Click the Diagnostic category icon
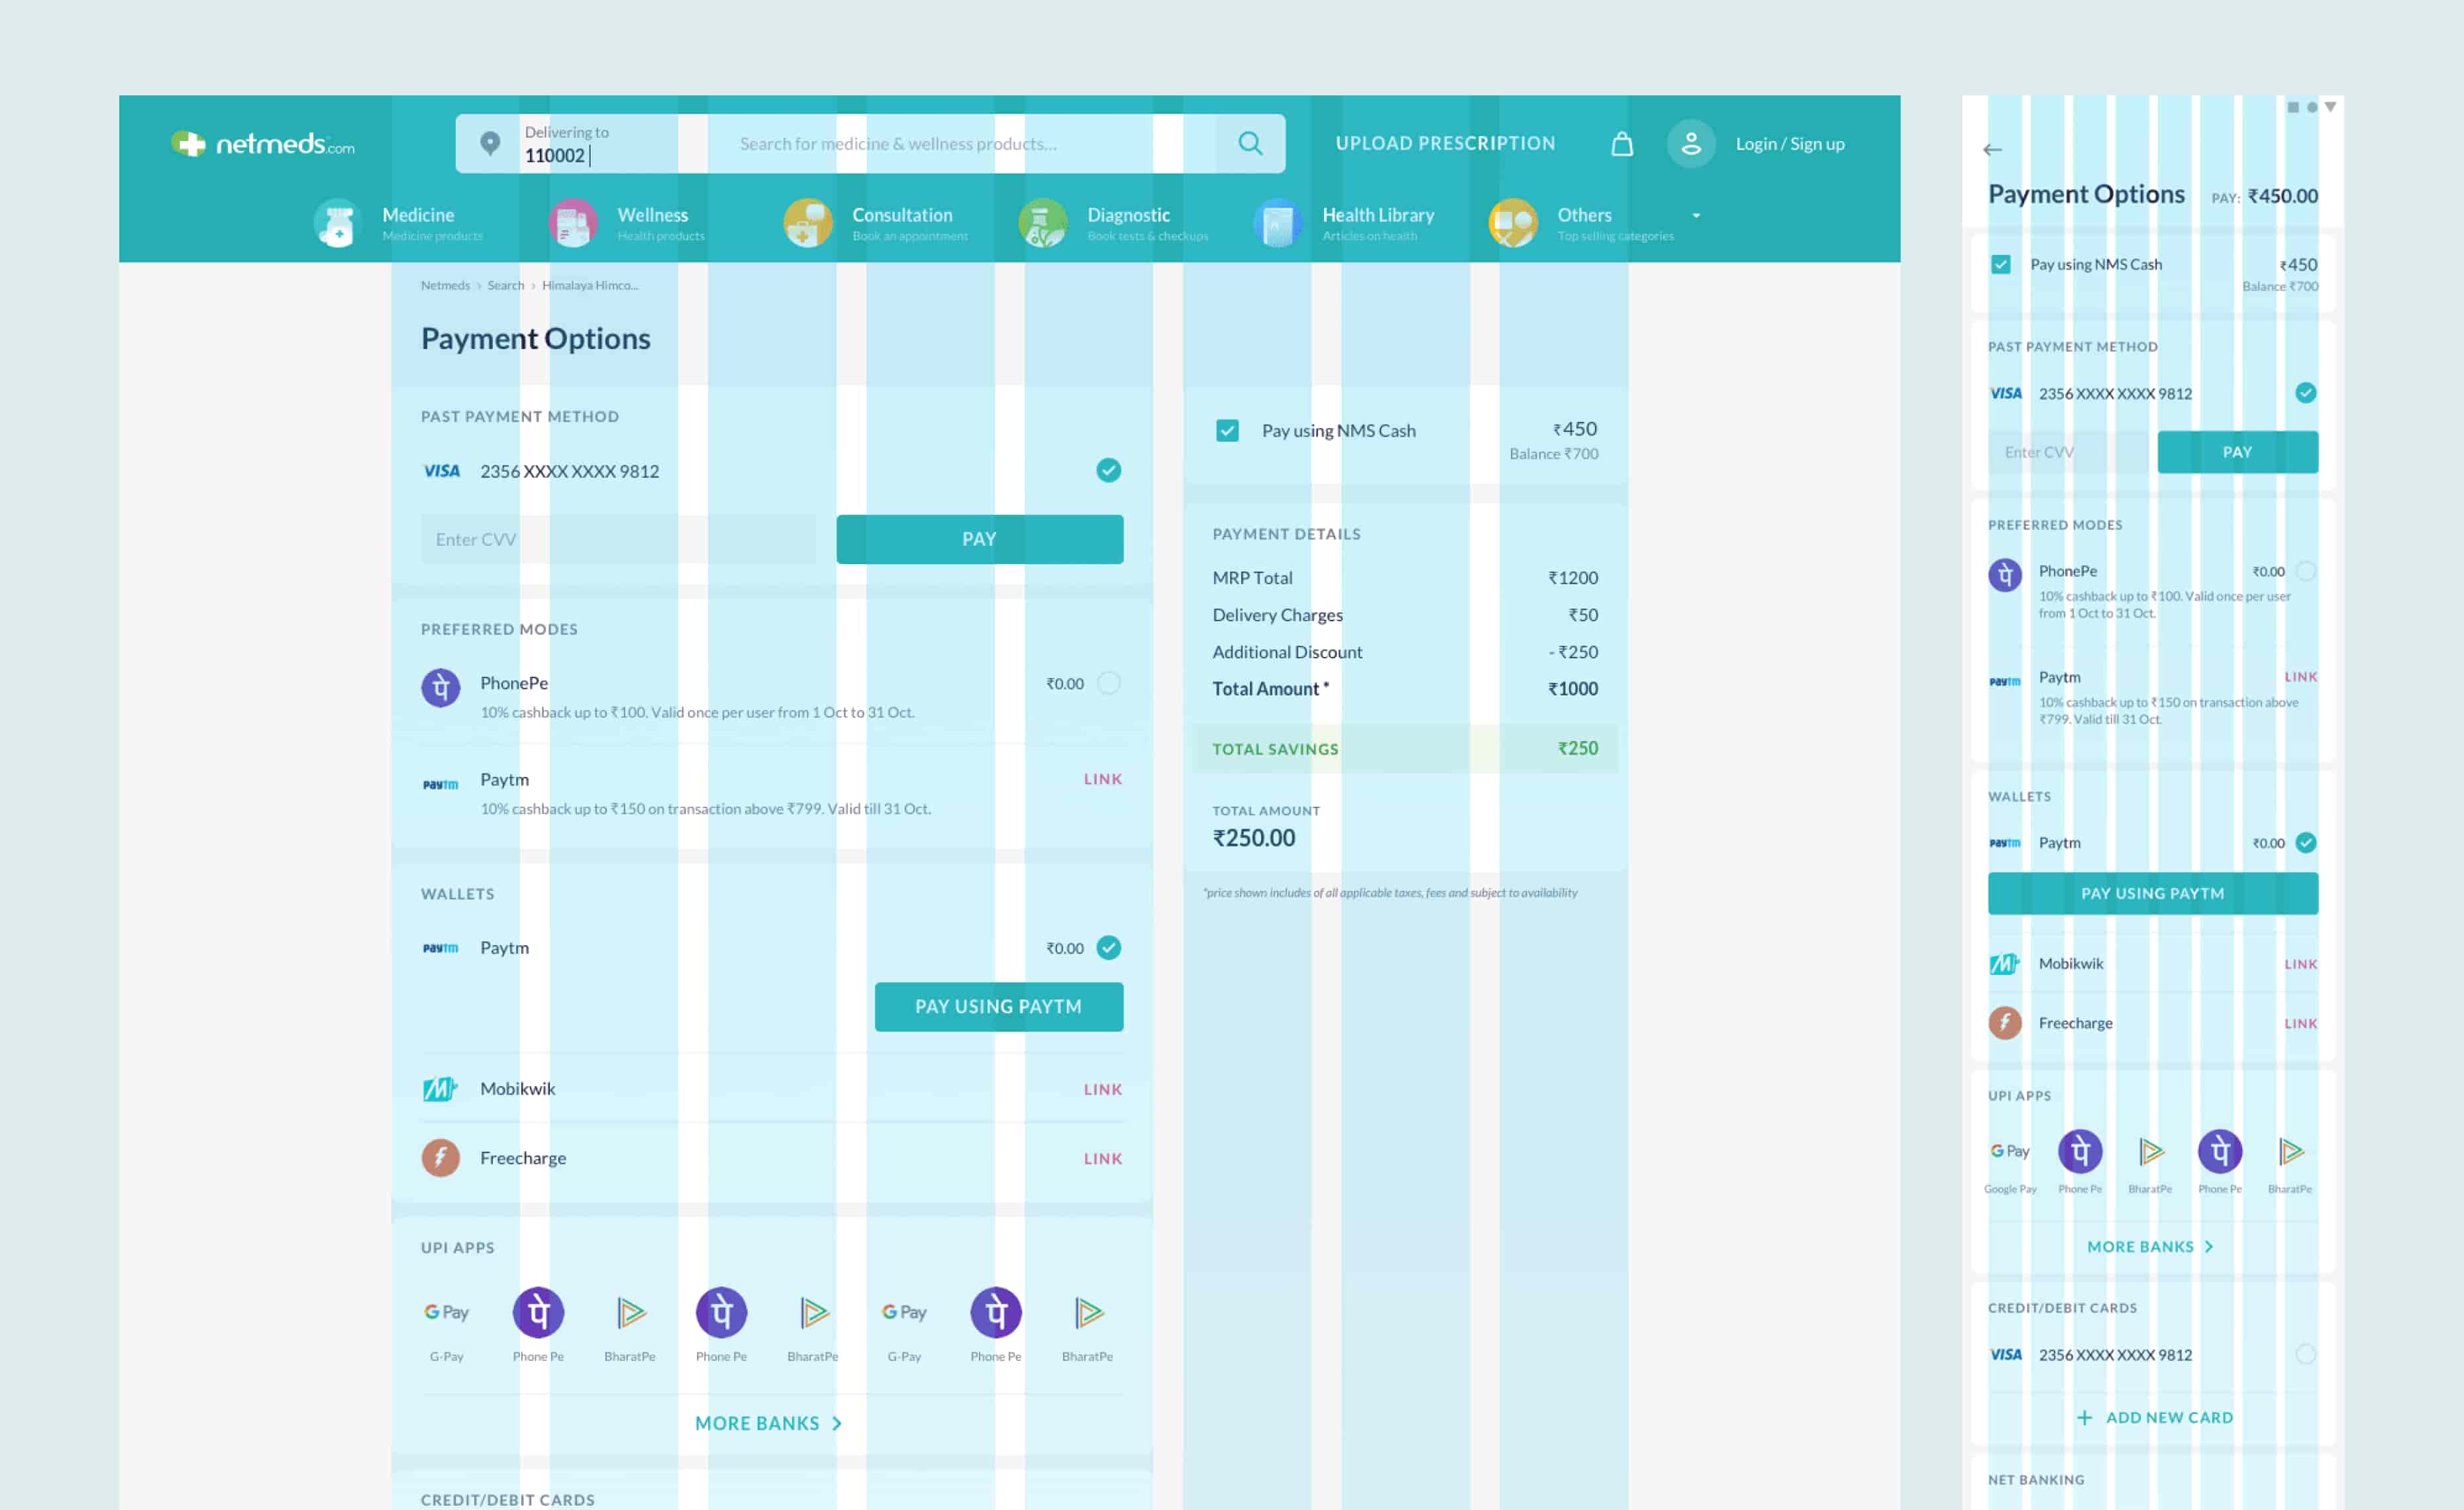 (1043, 223)
